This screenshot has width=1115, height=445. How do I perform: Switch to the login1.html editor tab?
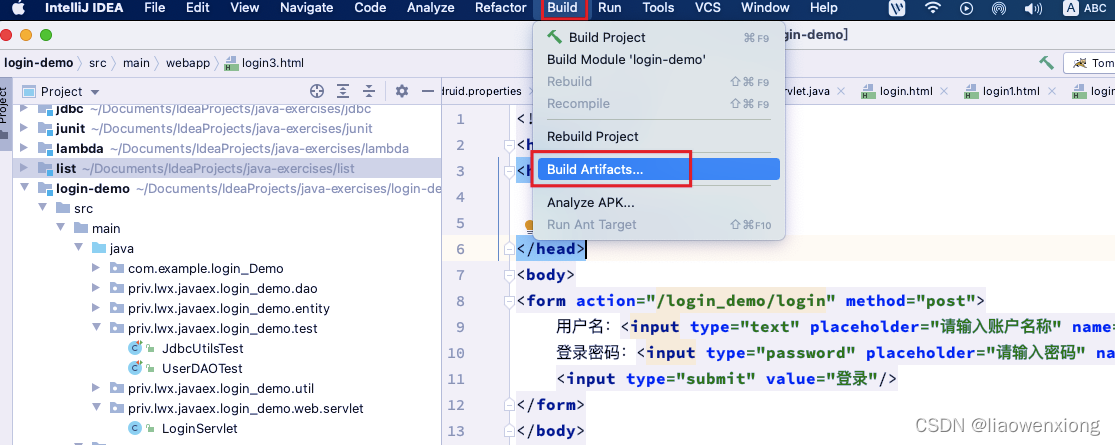click(x=1012, y=91)
